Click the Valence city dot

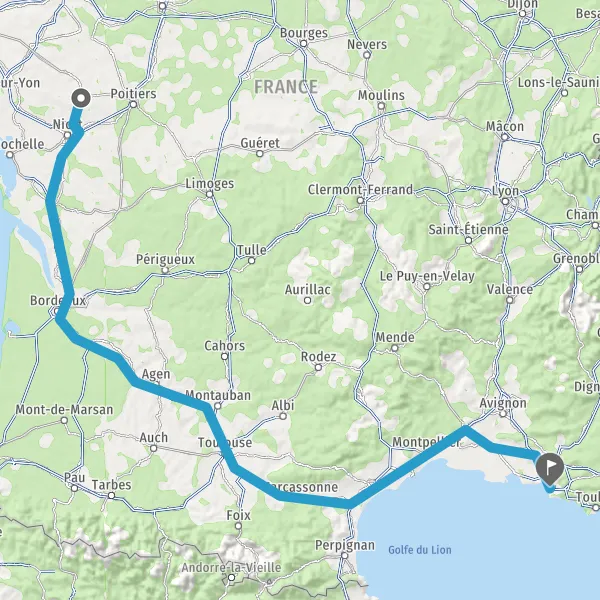coord(510,300)
